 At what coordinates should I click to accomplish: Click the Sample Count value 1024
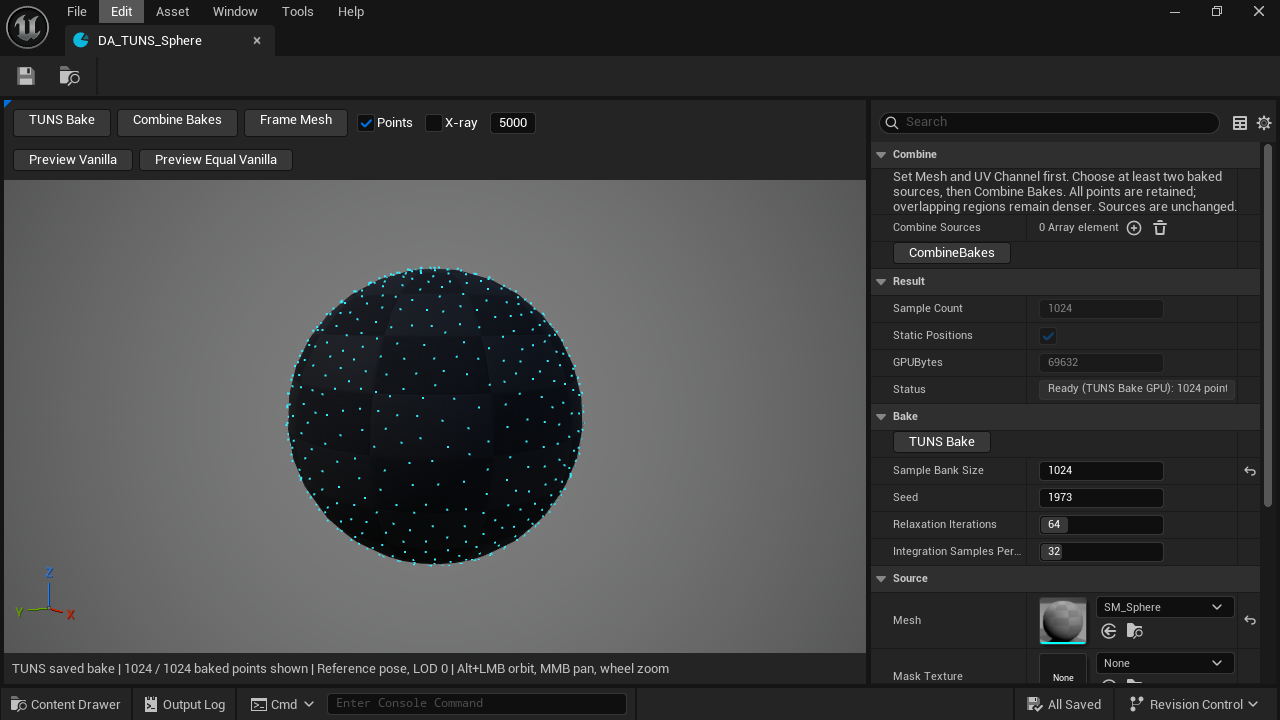point(1101,309)
